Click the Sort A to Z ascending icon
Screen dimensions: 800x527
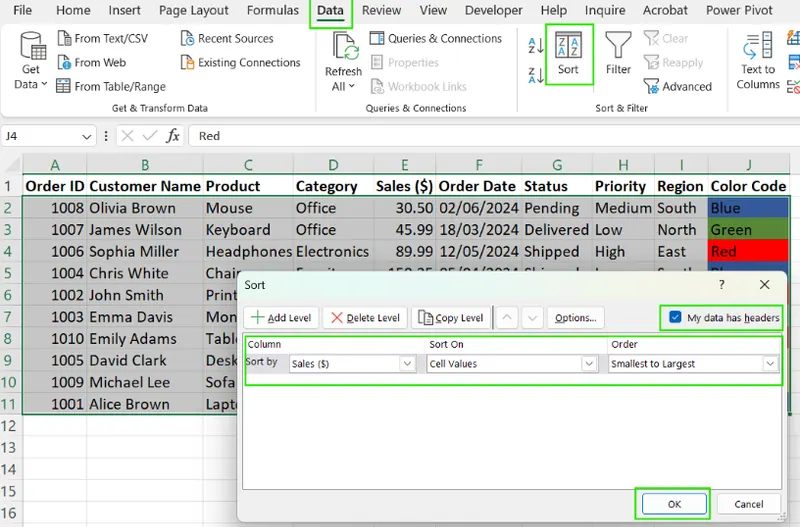click(536, 46)
